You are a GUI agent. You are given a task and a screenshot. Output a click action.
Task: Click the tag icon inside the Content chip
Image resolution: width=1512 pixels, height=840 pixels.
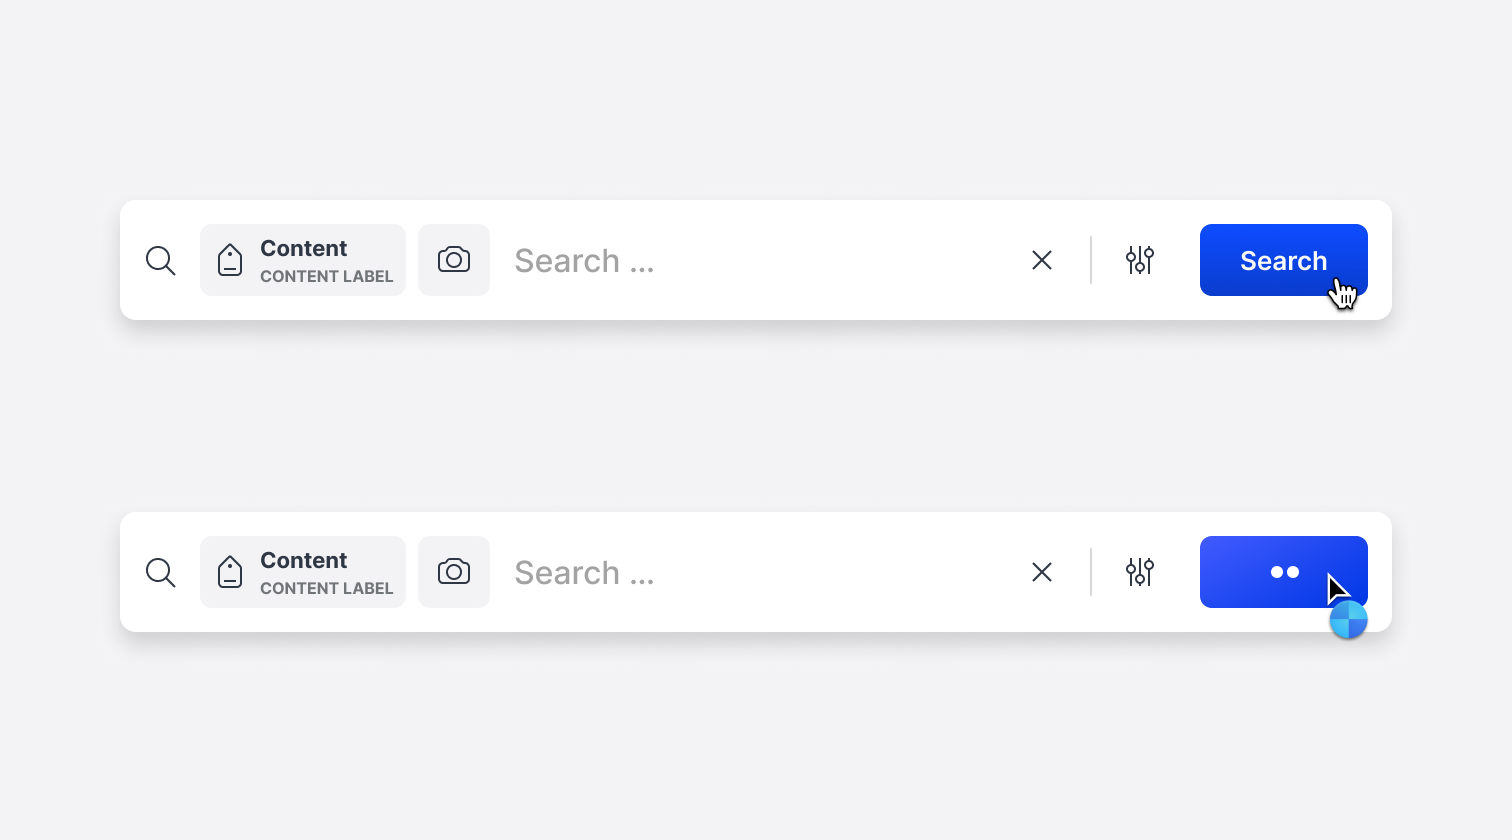[230, 260]
